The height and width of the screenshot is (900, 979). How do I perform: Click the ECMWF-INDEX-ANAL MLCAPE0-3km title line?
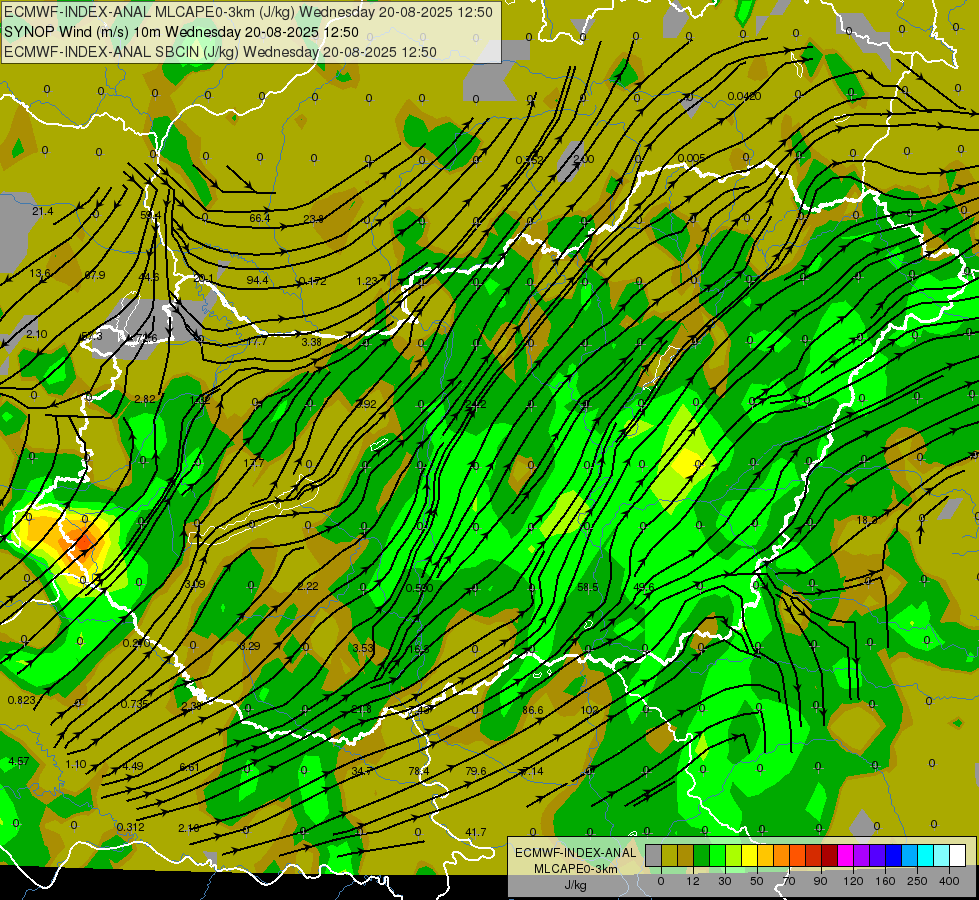coord(248,12)
